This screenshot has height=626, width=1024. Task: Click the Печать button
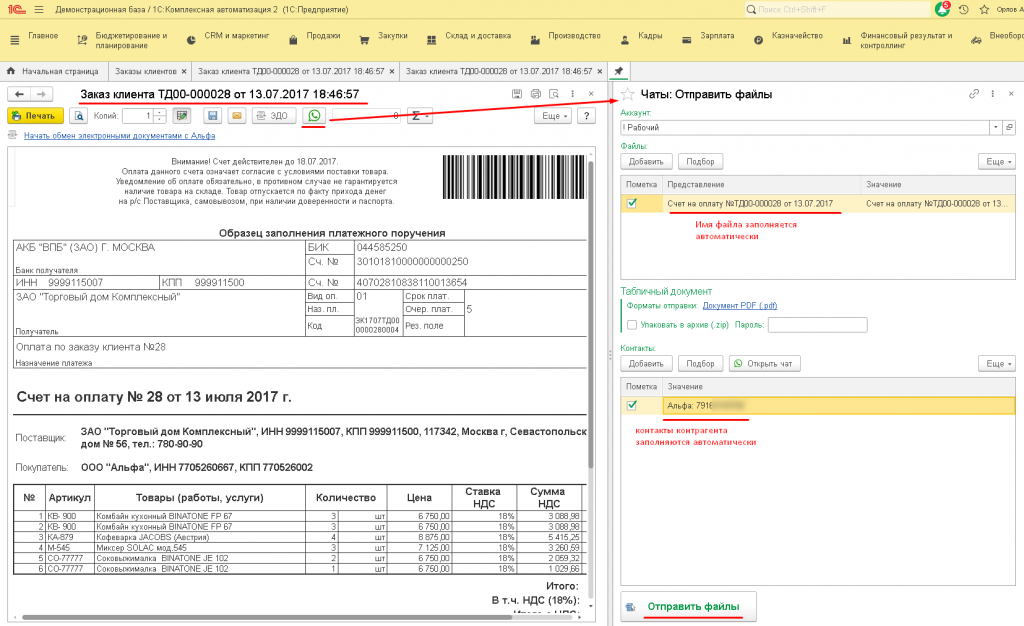pos(35,116)
